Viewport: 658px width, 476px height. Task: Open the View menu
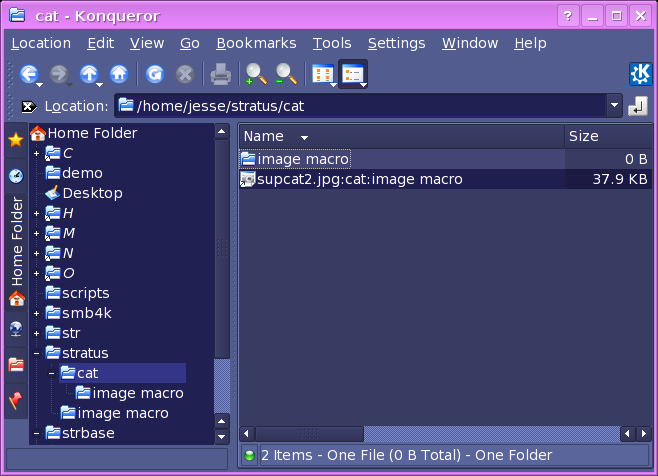(x=147, y=43)
